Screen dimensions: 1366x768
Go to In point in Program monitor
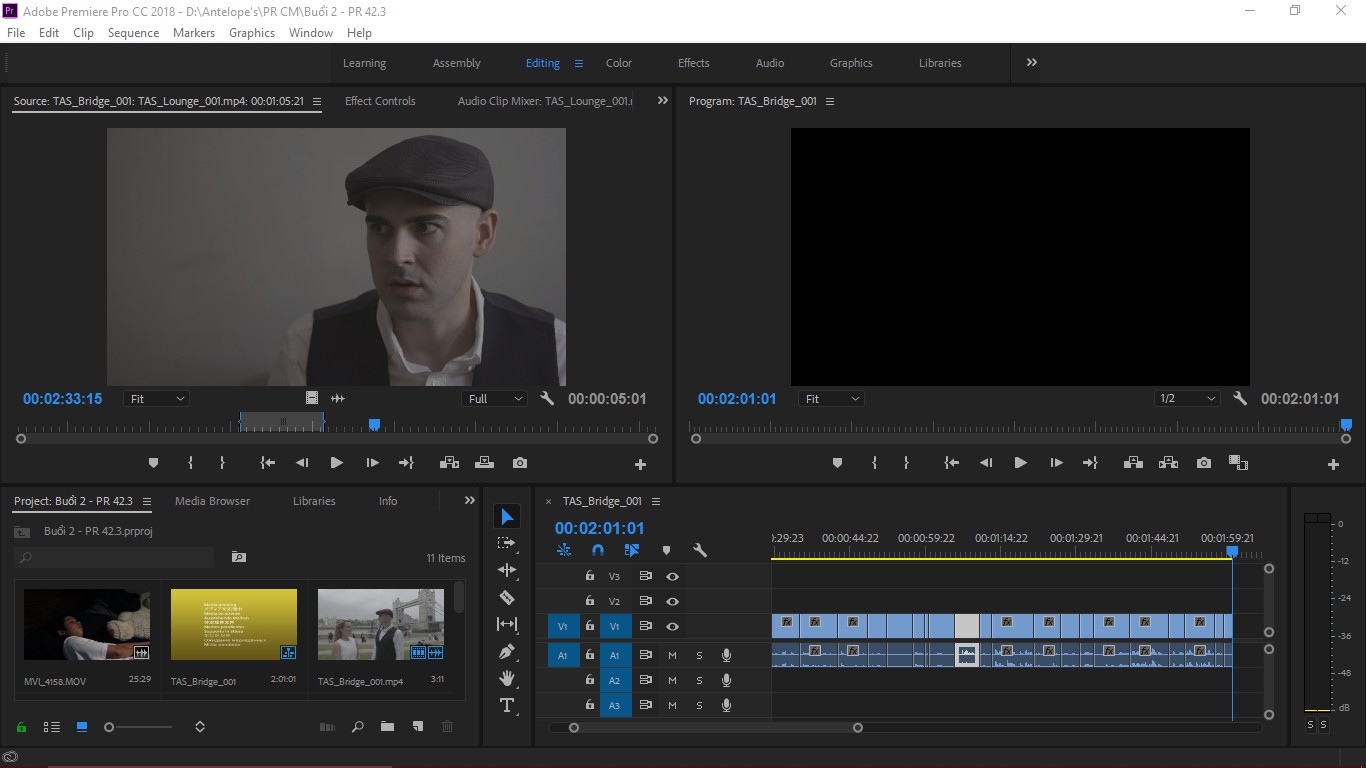[951, 463]
